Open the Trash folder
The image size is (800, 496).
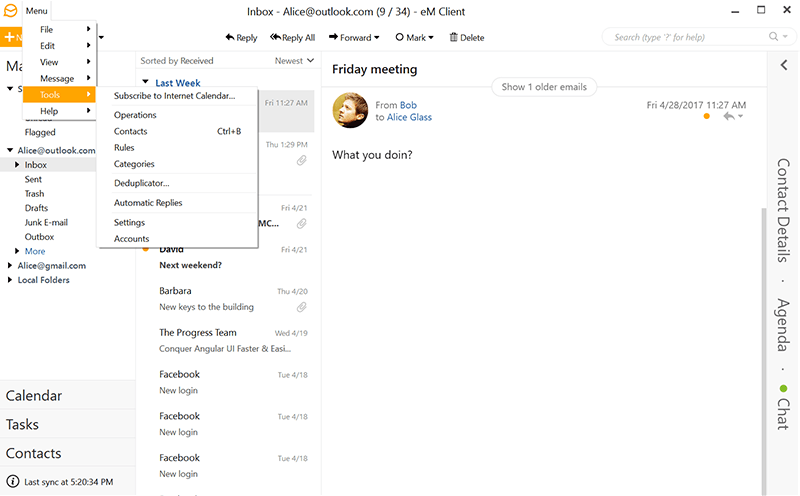34,193
